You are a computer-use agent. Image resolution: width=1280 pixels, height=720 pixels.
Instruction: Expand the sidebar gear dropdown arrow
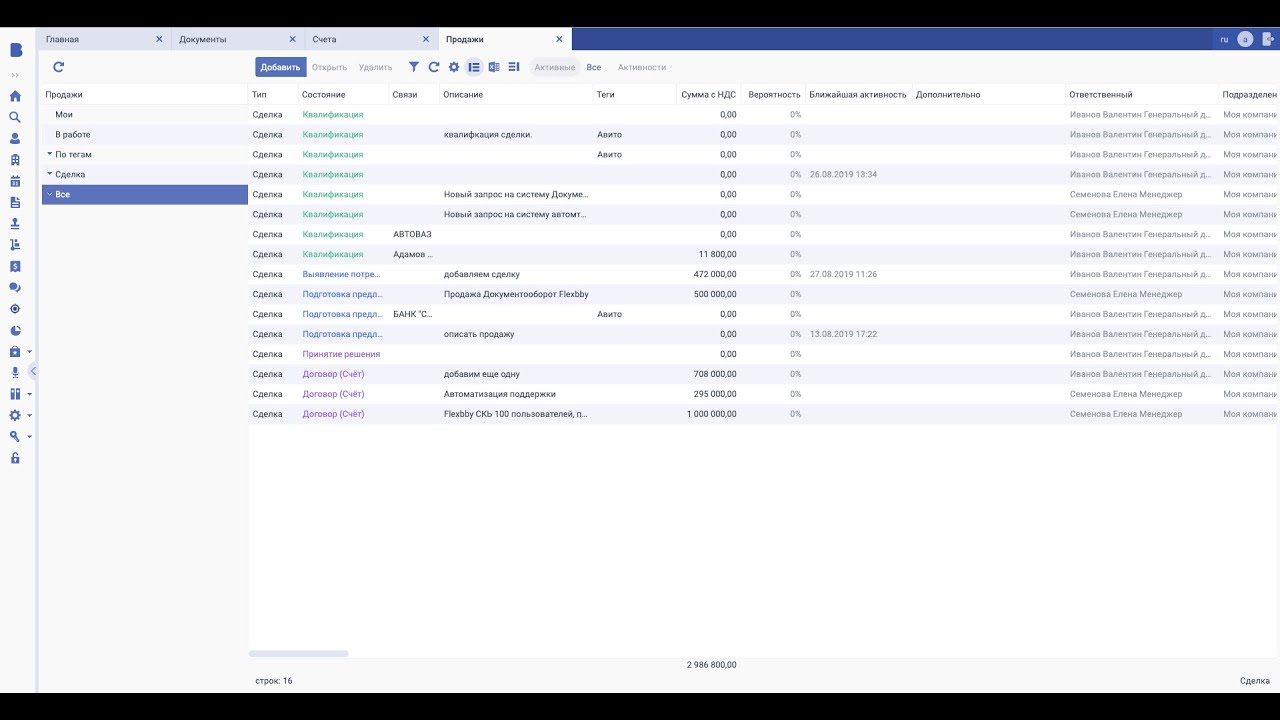pos(29,415)
